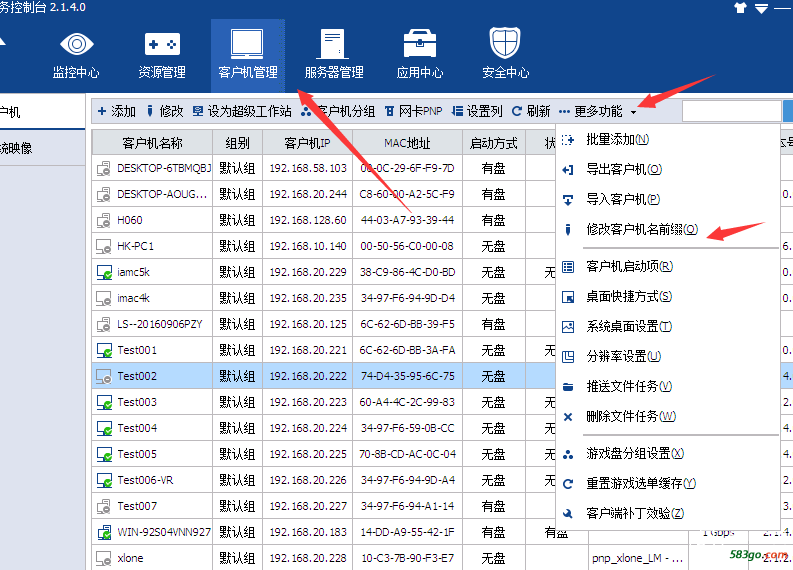Click the Test001 client icon
The image size is (793, 570).
[104, 350]
